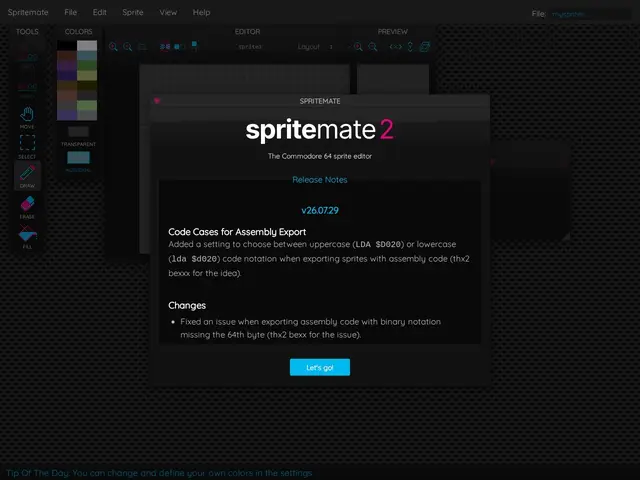Zoom out the Editor window
This screenshot has width=640, height=480.
(127, 47)
